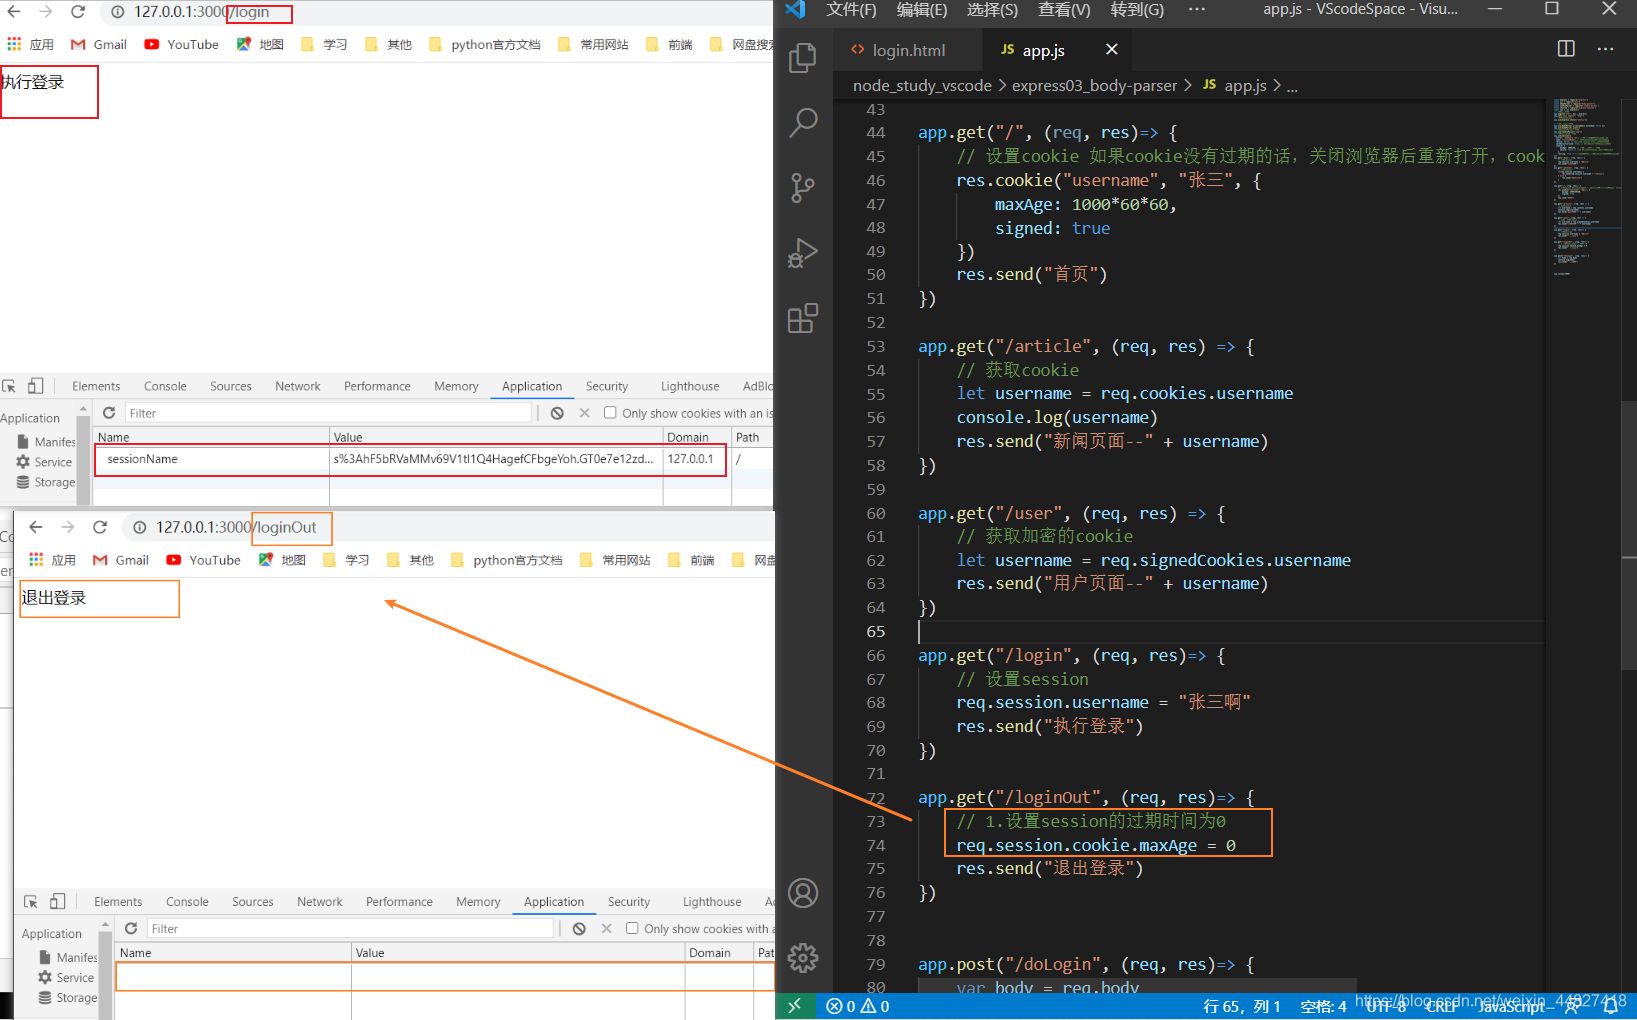Viewport: 1637px width, 1020px height.
Task: Go forward in the lower browser window
Action: click(68, 527)
